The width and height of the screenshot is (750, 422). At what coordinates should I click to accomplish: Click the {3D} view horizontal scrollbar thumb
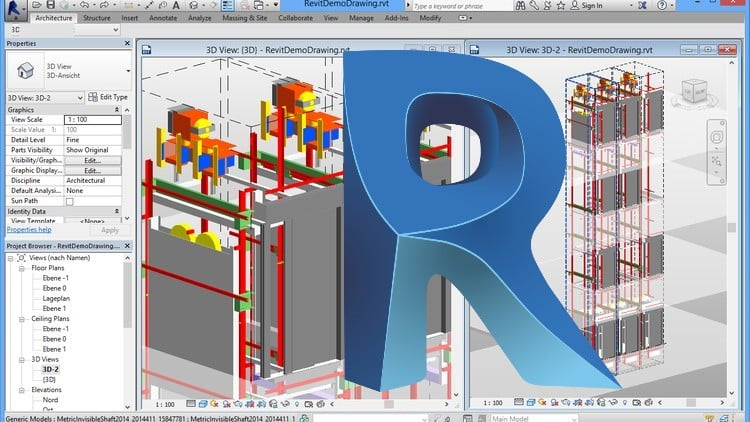coord(389,404)
